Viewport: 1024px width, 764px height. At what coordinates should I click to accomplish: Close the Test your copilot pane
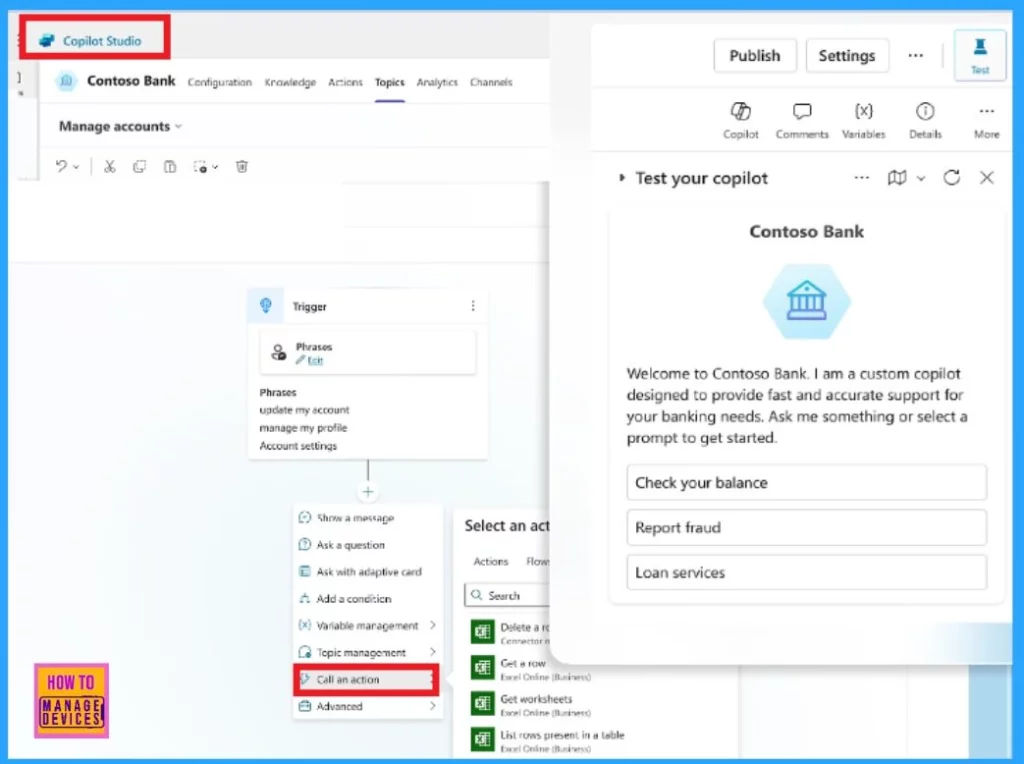point(987,178)
